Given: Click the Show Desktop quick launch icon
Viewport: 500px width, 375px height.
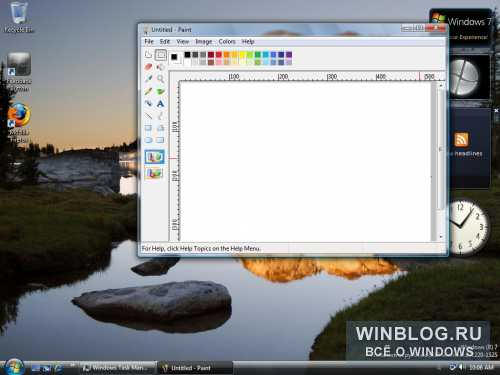Looking at the screenshot, I should point(36,368).
